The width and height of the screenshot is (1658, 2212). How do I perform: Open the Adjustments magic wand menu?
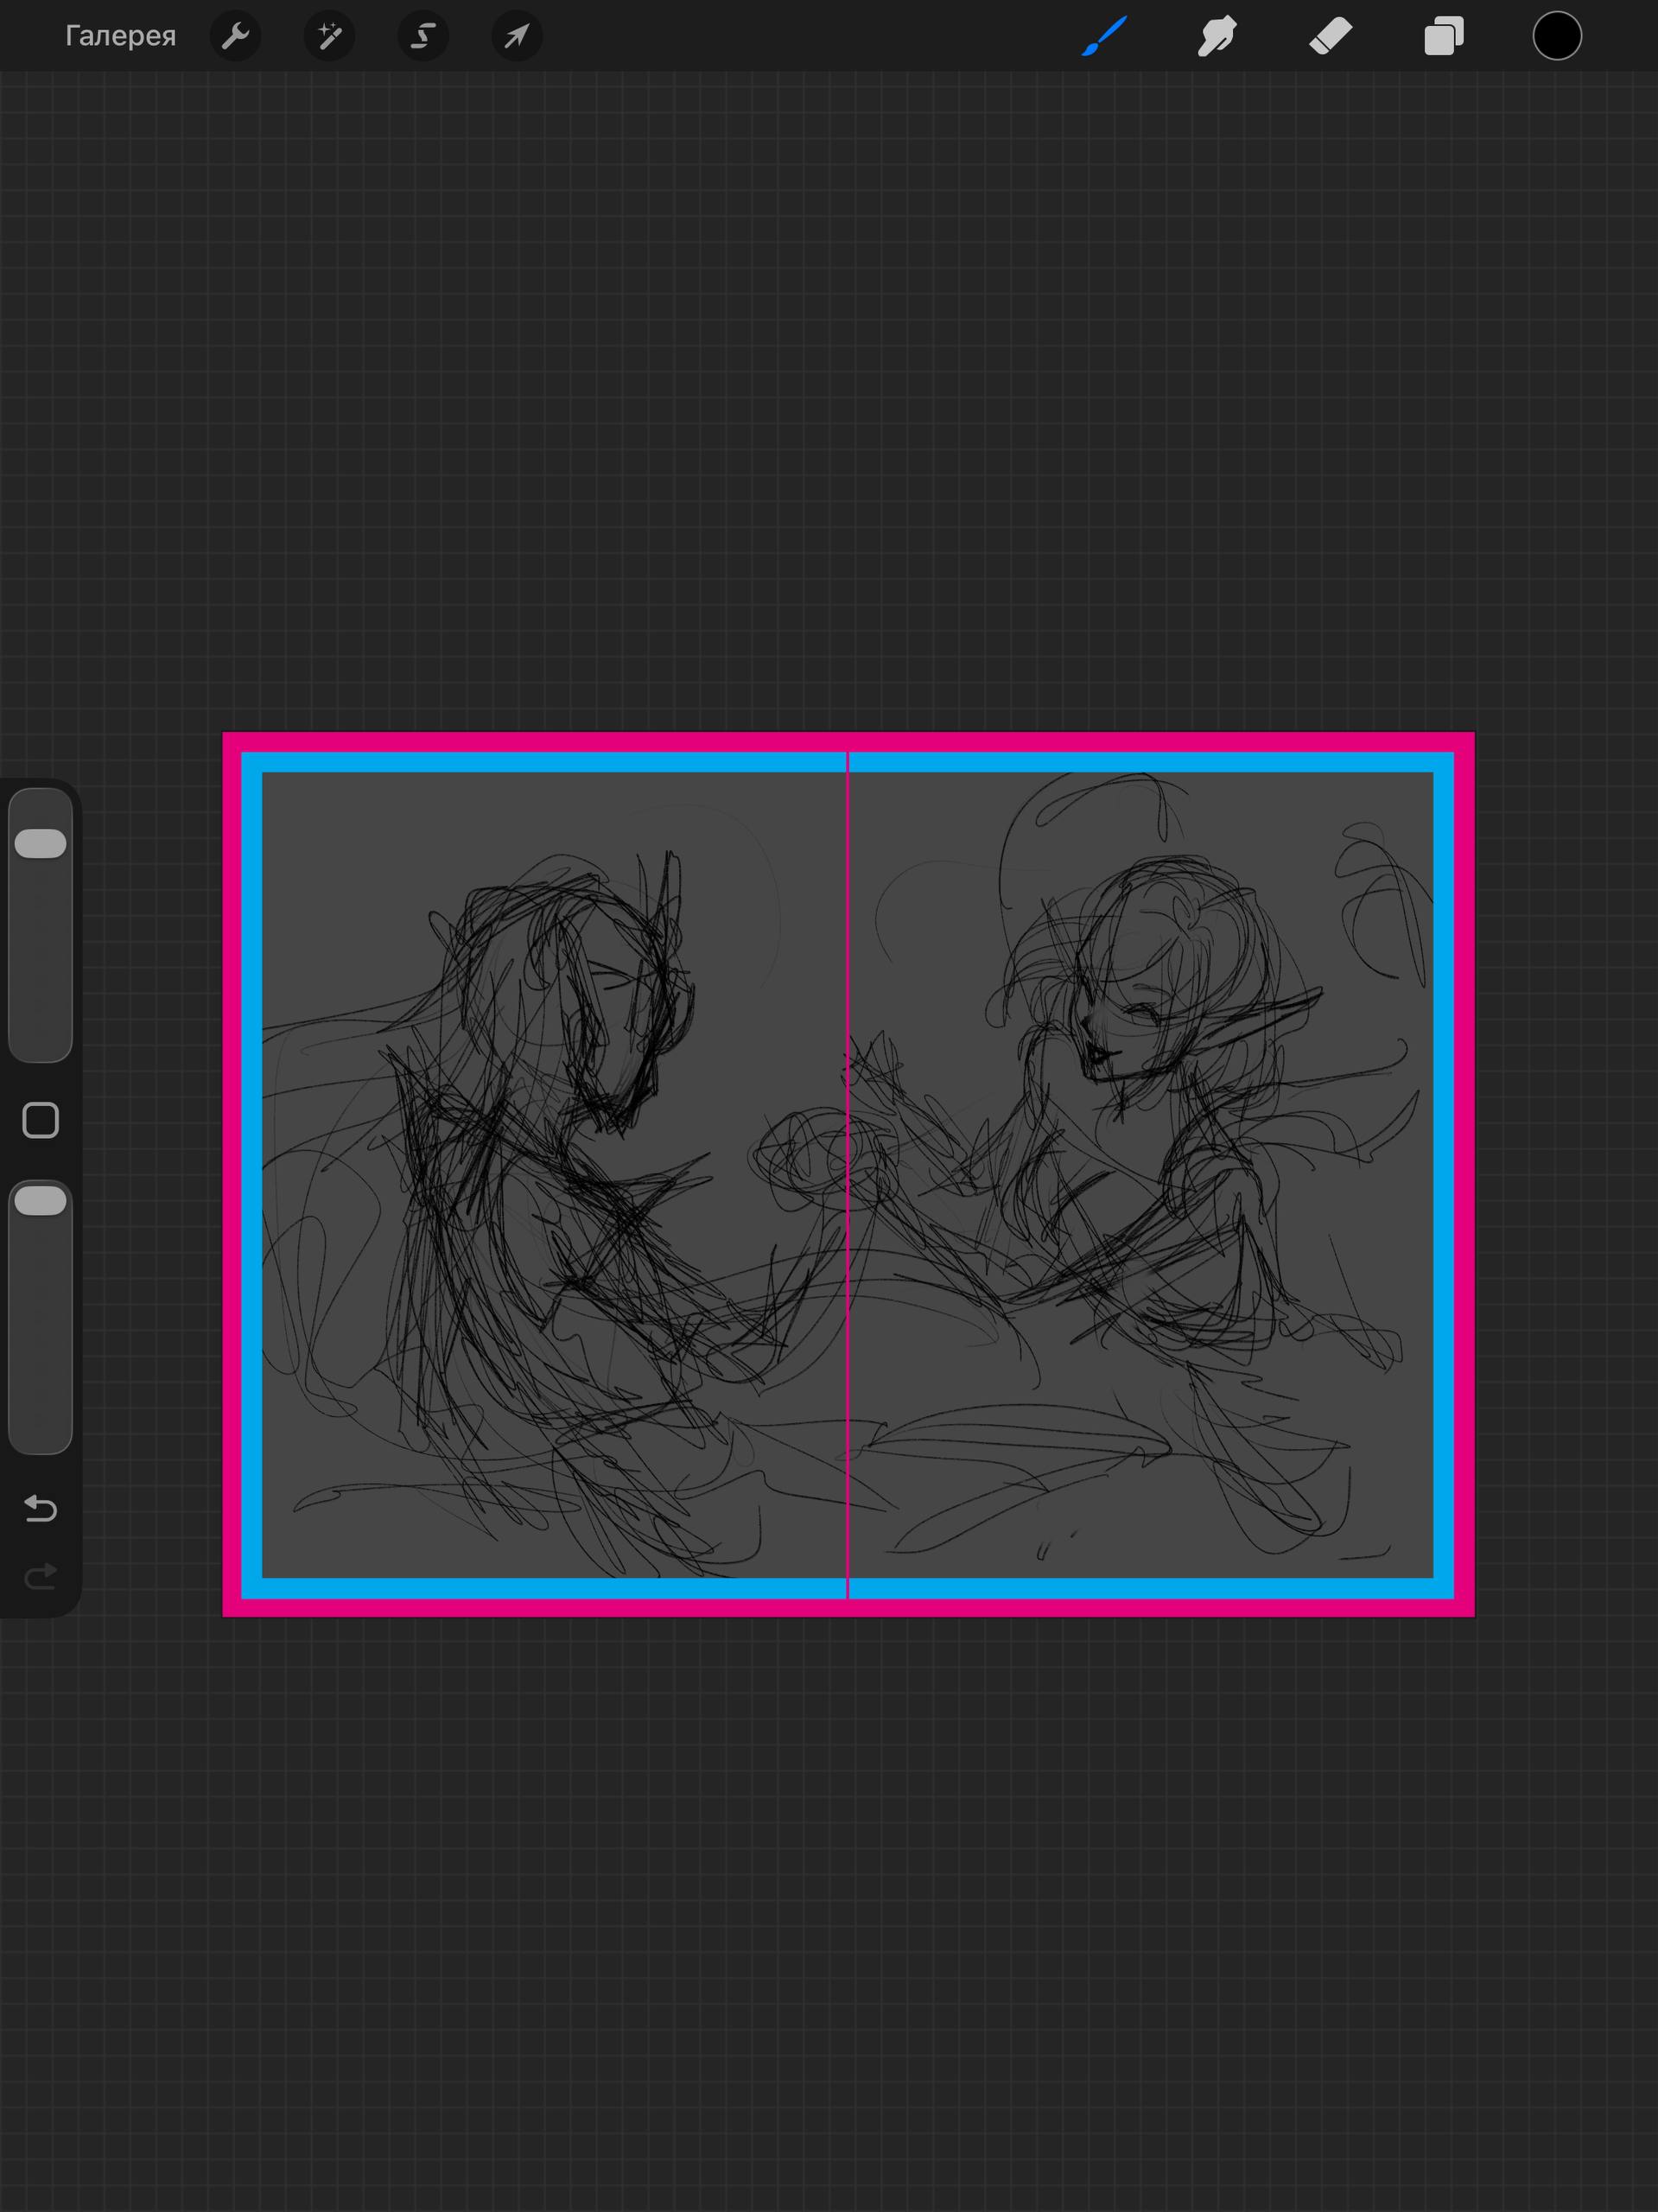point(329,37)
